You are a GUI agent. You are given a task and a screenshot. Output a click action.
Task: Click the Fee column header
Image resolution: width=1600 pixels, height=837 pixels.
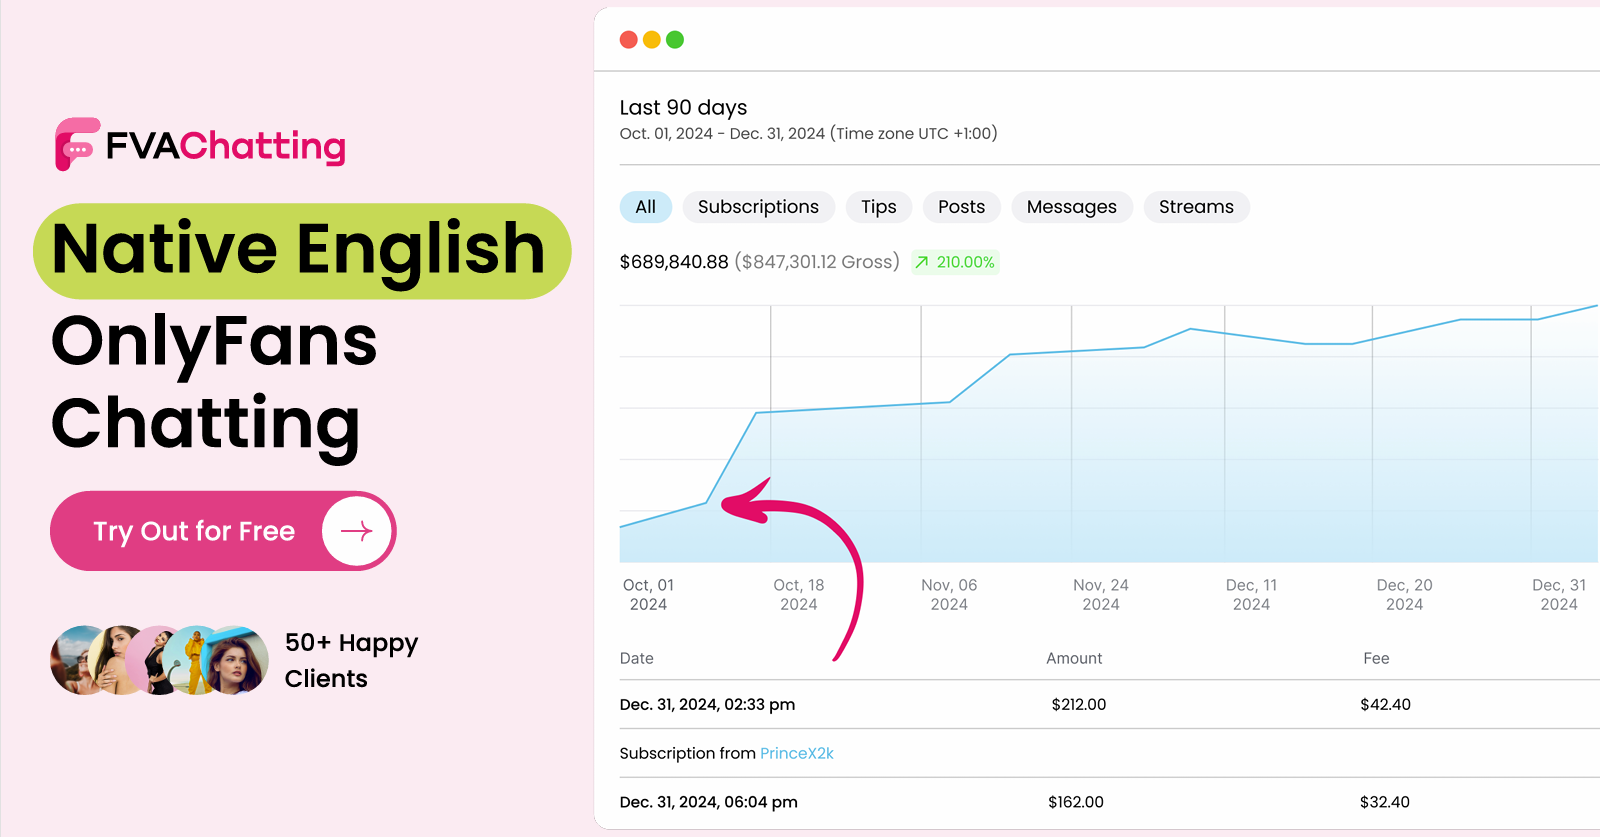coord(1376,658)
